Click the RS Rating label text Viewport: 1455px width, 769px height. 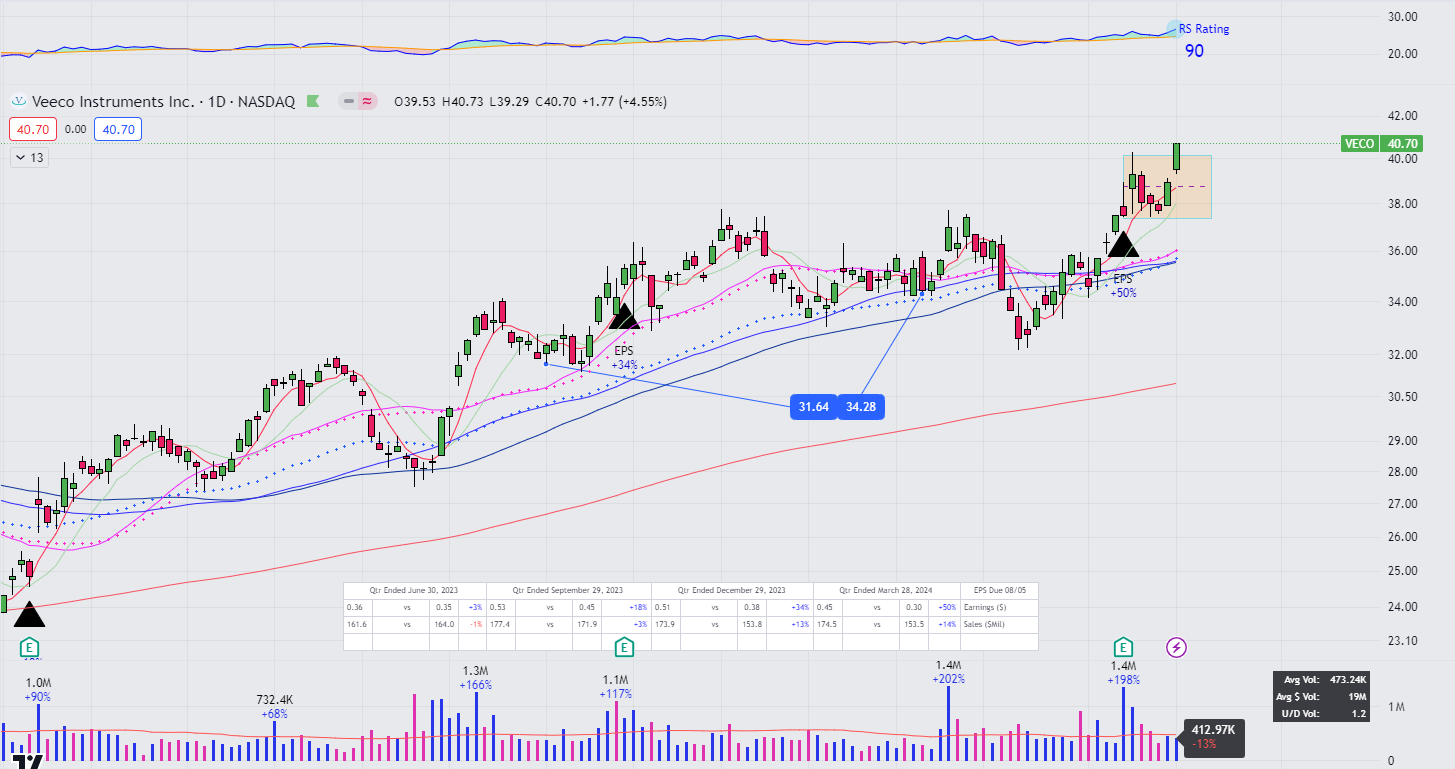pyautogui.click(x=1204, y=29)
